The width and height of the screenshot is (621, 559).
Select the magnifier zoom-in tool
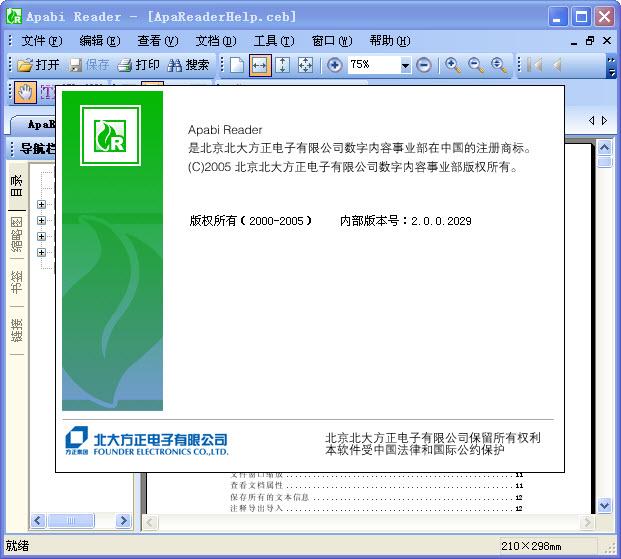pyautogui.click(x=453, y=65)
